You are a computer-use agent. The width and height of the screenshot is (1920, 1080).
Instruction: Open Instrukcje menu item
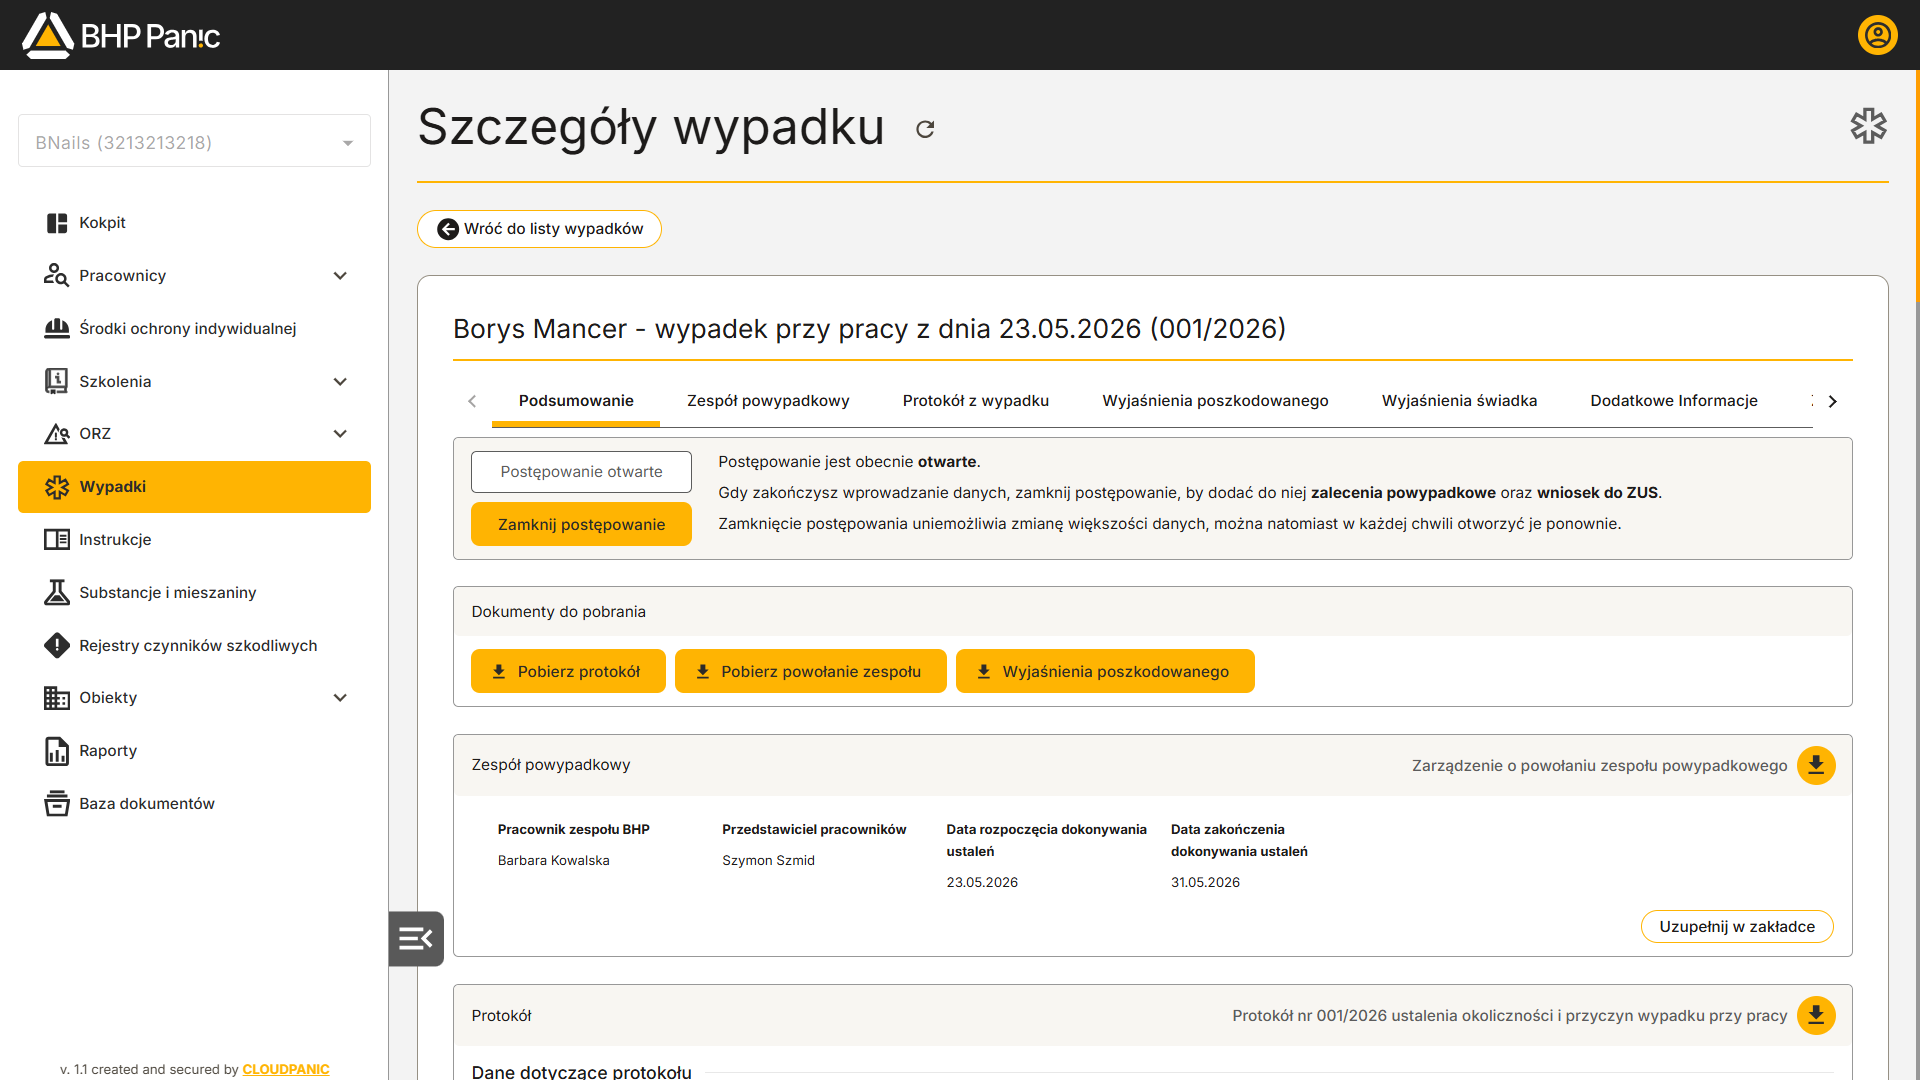194,540
